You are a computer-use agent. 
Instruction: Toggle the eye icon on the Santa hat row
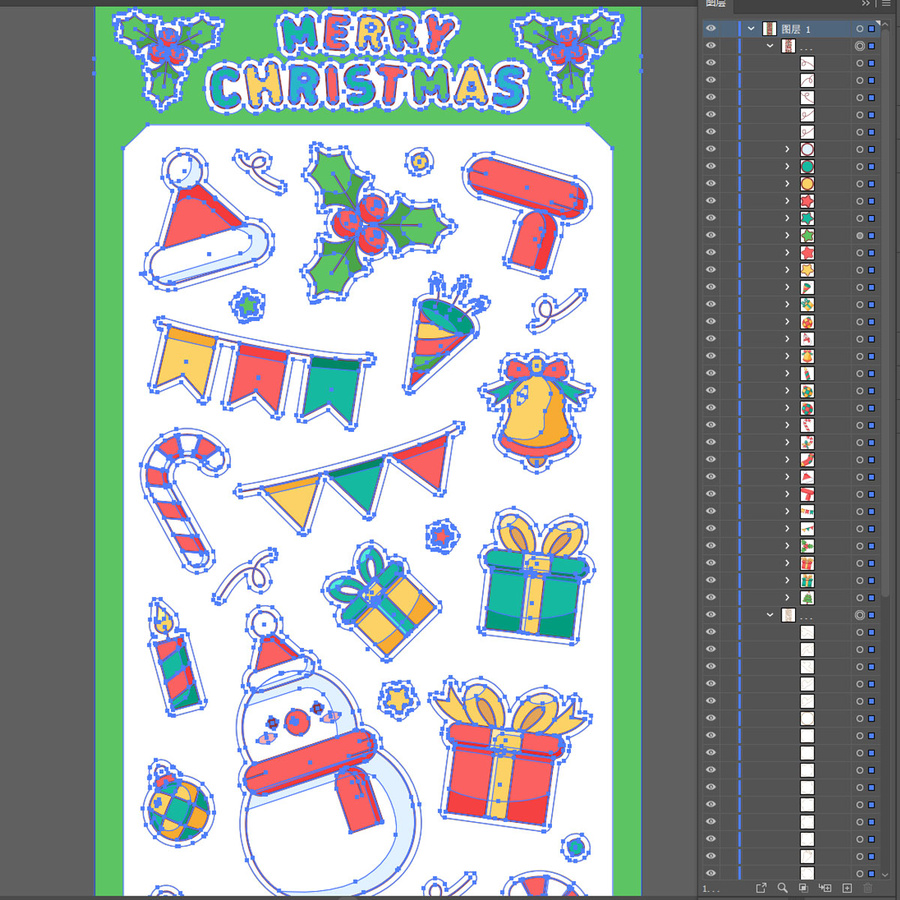[x=711, y=476]
